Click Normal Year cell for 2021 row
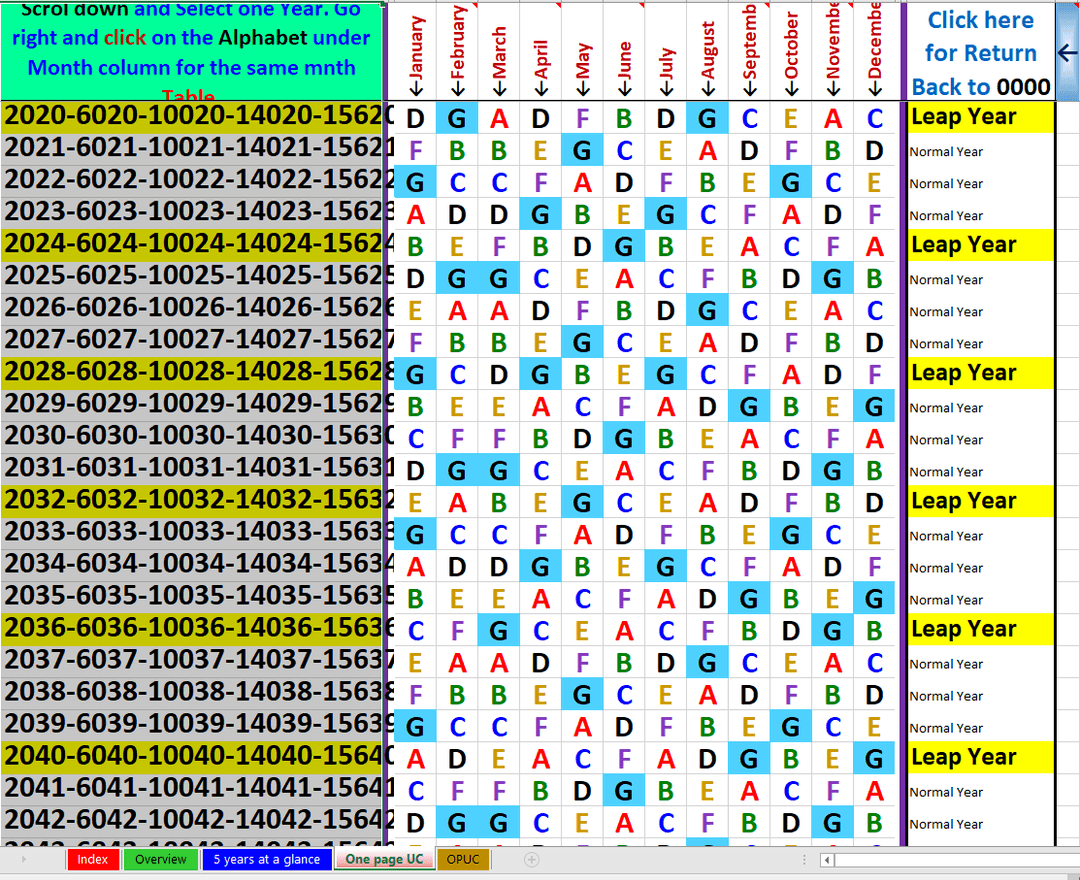Image resolution: width=1080 pixels, height=880 pixels. (x=980, y=151)
